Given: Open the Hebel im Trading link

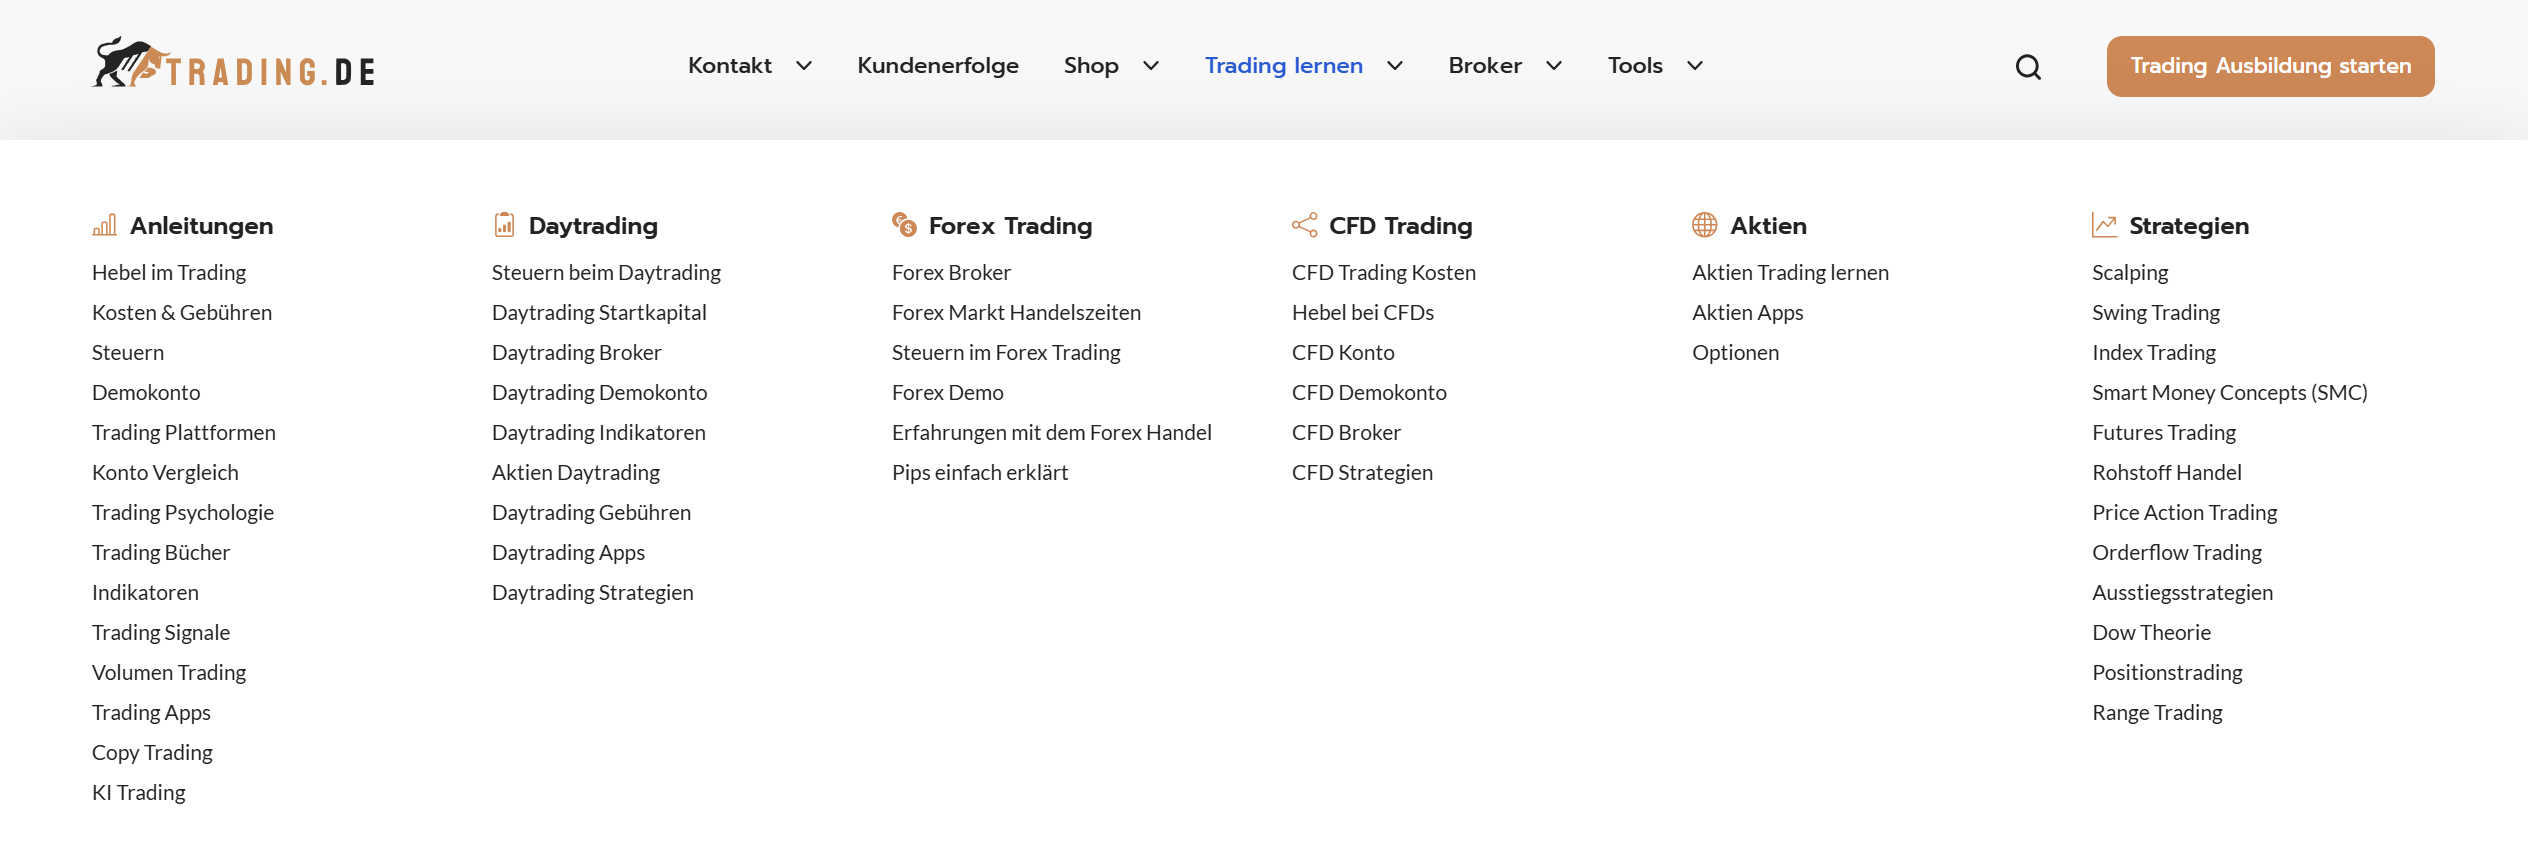Looking at the screenshot, I should point(169,272).
